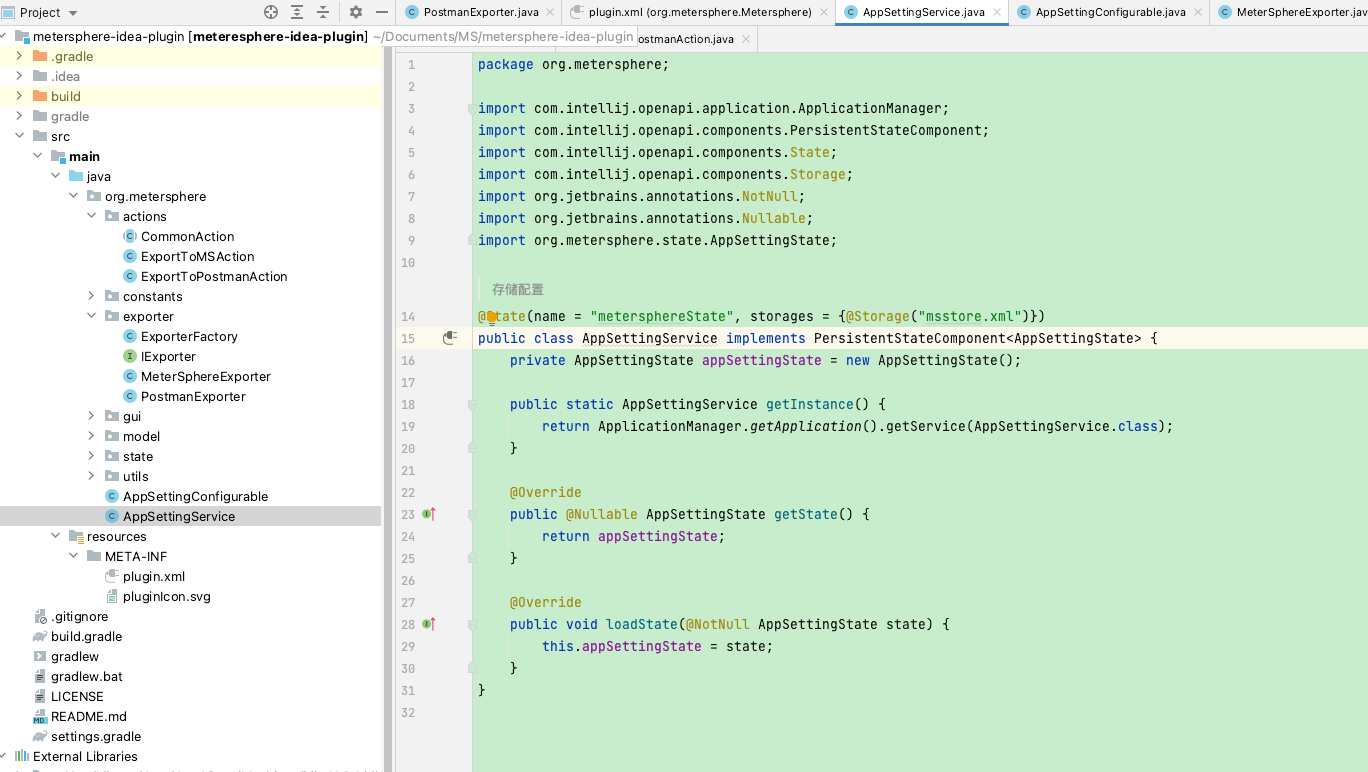1368x772 pixels.
Task: Expand the gui package
Action: click(91, 416)
